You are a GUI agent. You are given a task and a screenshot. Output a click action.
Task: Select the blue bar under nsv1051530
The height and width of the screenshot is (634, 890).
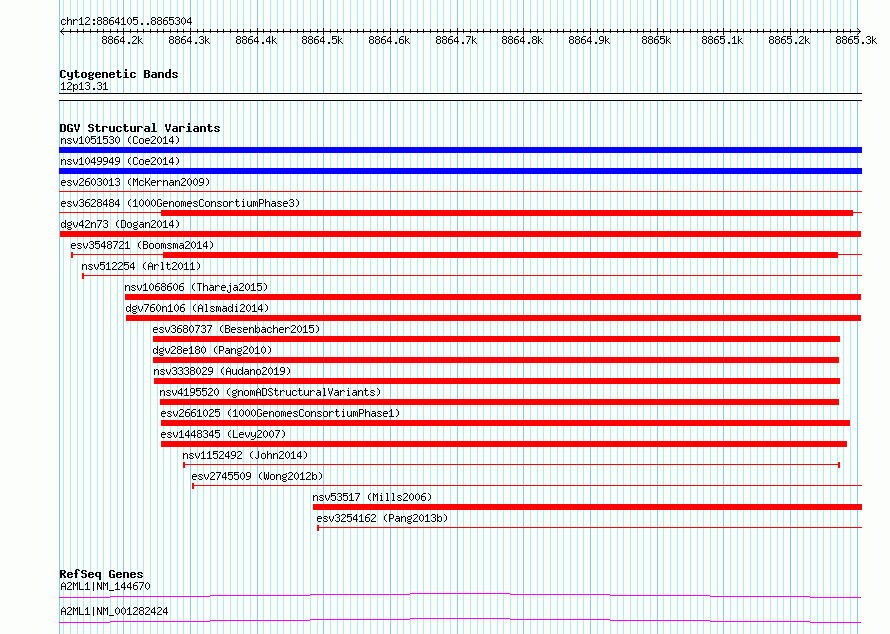(x=460, y=150)
